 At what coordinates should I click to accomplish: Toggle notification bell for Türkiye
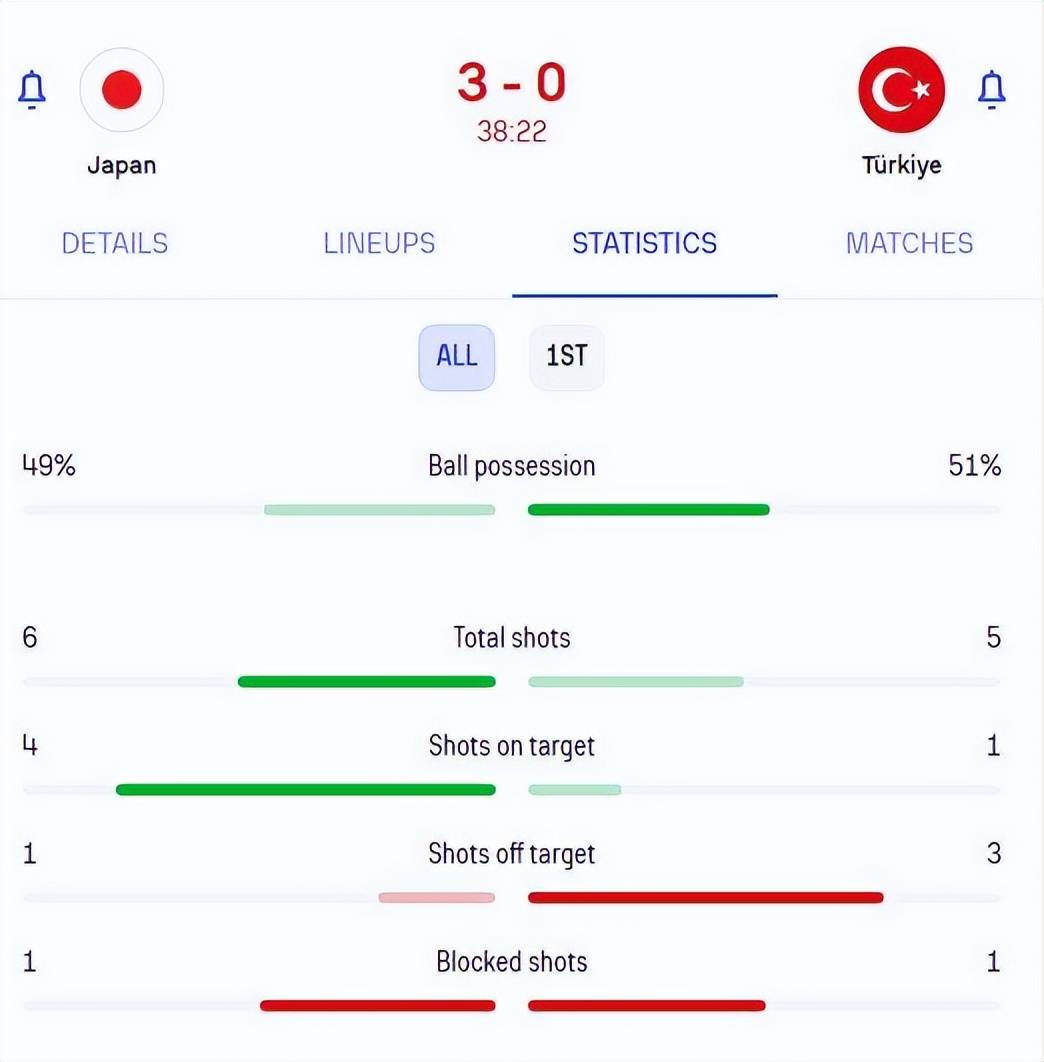991,89
